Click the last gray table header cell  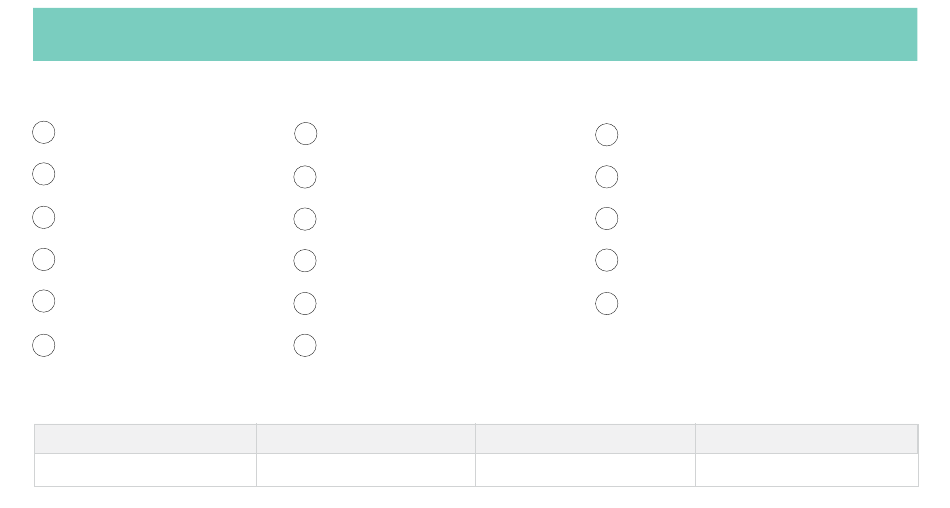tap(806, 439)
